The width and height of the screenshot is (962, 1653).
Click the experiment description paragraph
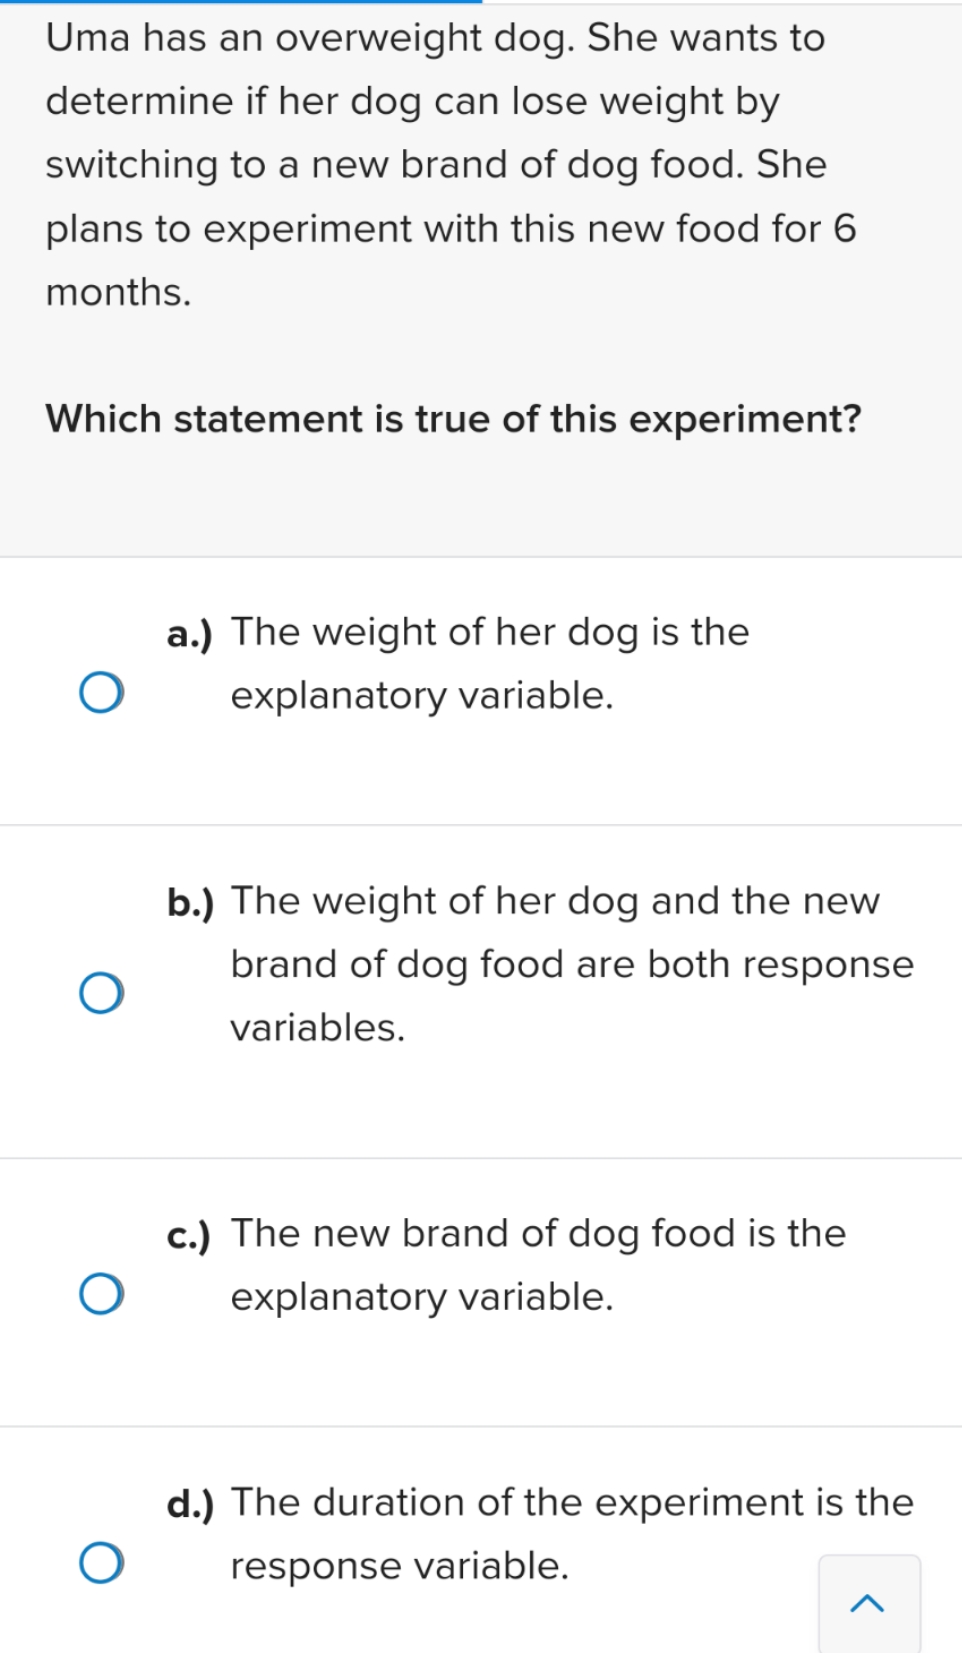450,165
